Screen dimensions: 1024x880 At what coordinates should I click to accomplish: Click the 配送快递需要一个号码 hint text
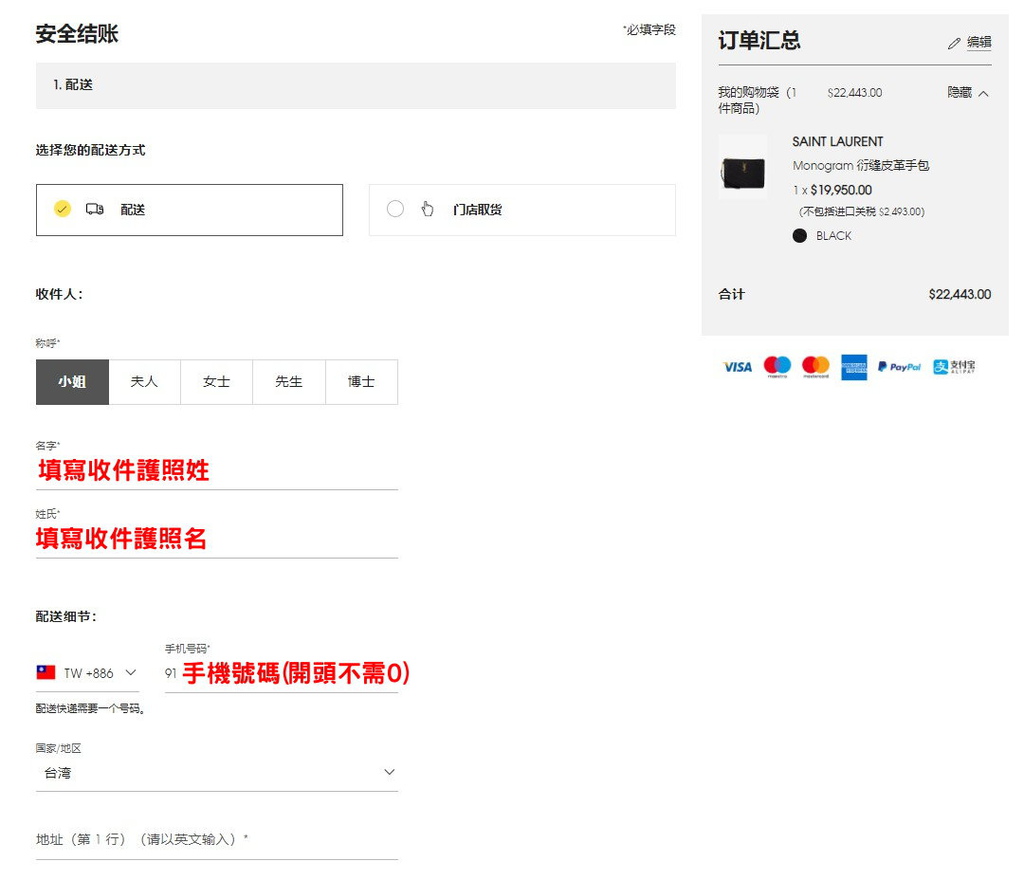[90, 708]
